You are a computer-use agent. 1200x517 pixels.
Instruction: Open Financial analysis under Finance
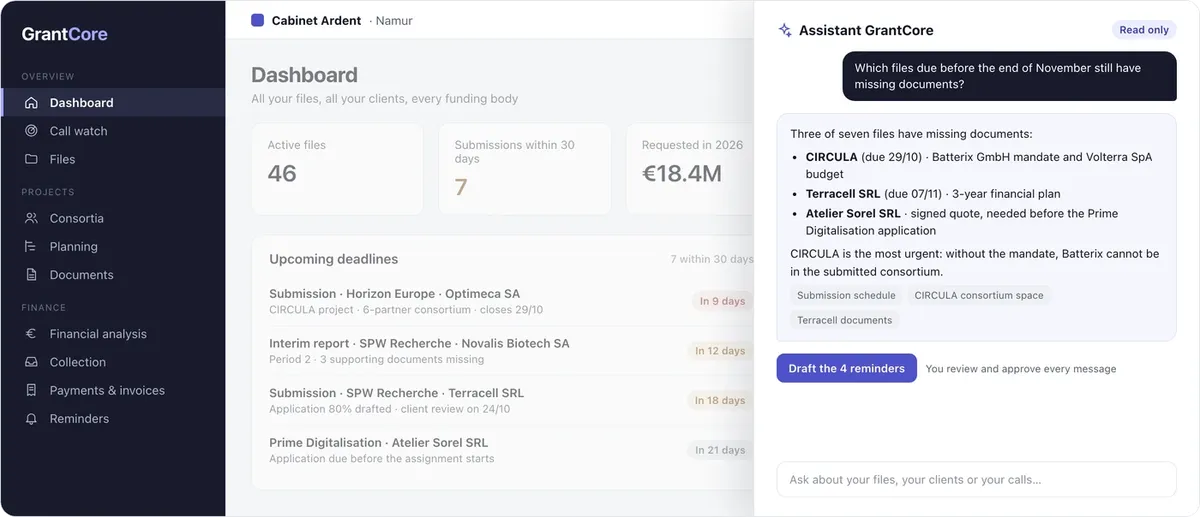113,334
